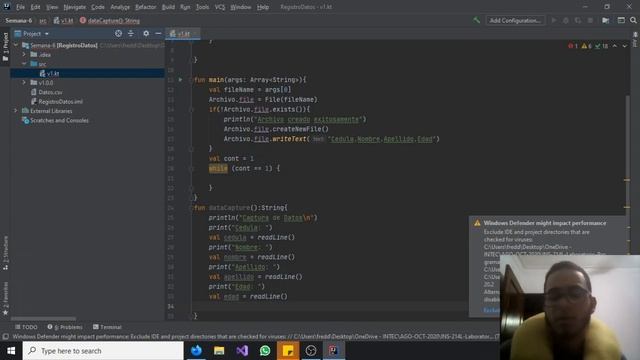Open the Help menu
This screenshot has height=360, width=640.
pos(263,7)
